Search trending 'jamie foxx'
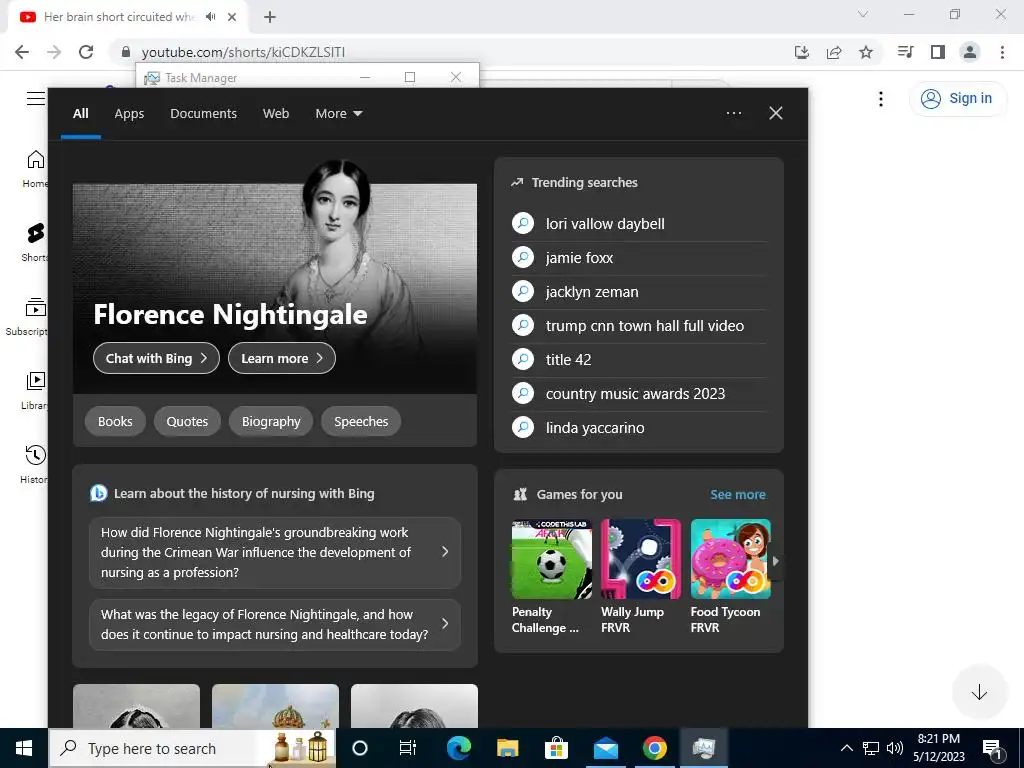The height and width of the screenshot is (768, 1024). [x=639, y=258]
